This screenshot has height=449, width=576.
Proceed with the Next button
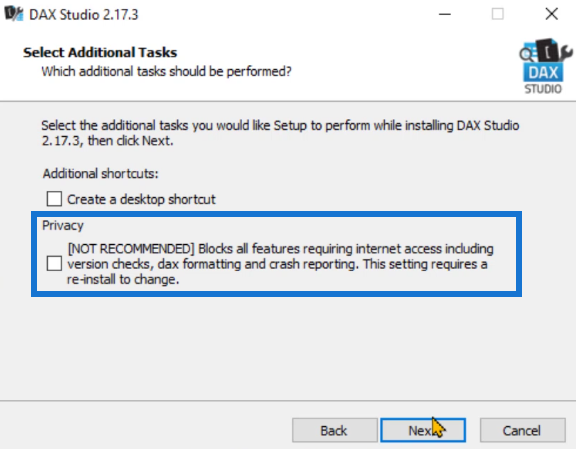click(423, 430)
